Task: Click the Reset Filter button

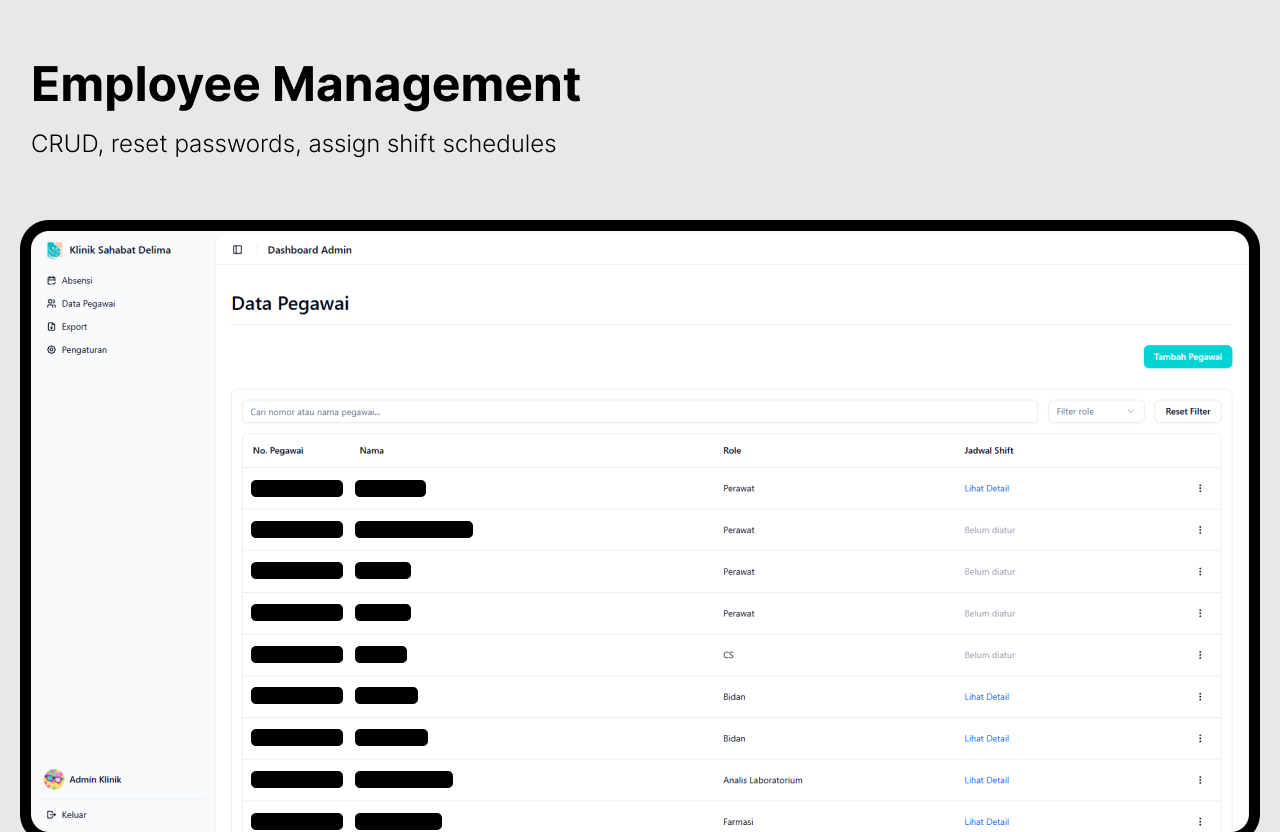Action: click(x=1187, y=411)
